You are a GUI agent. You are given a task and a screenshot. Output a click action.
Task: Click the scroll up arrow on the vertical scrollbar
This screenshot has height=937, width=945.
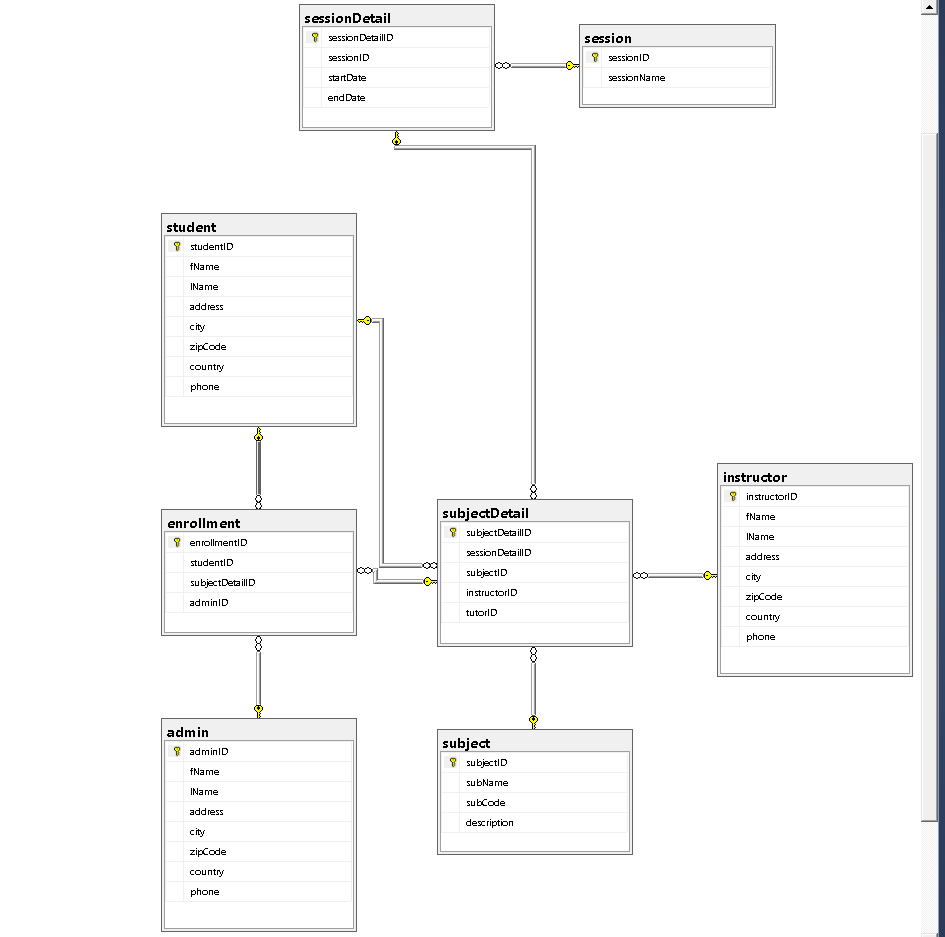point(930,7)
